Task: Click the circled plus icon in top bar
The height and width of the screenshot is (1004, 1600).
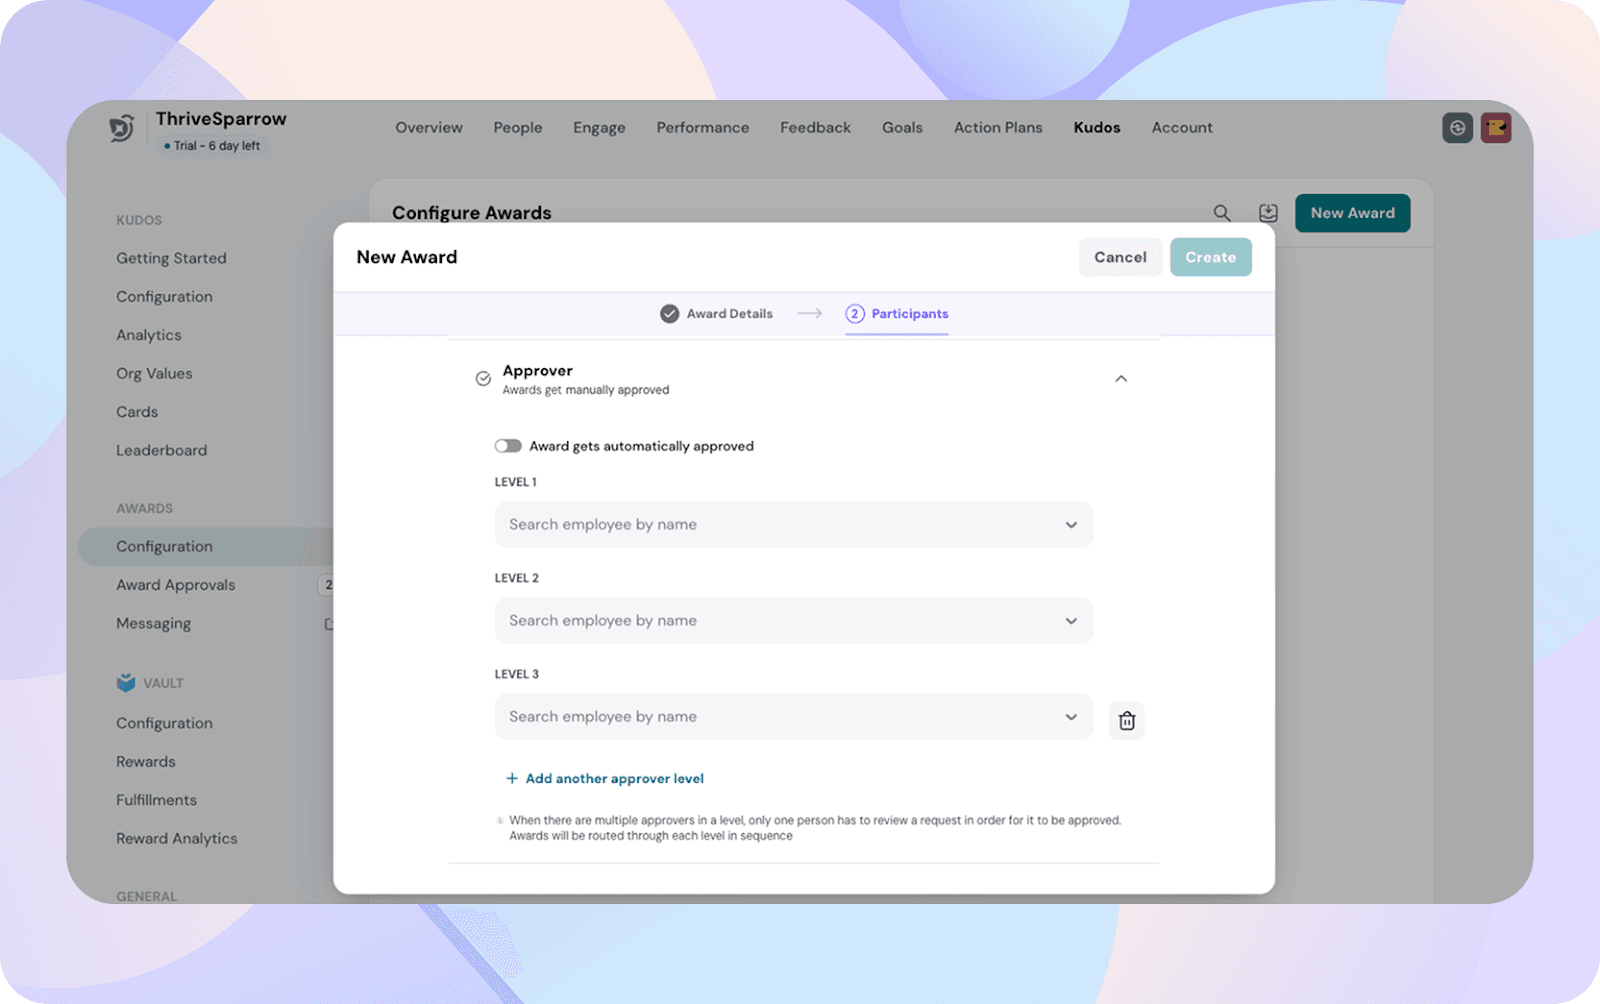Action: [x=1458, y=128]
